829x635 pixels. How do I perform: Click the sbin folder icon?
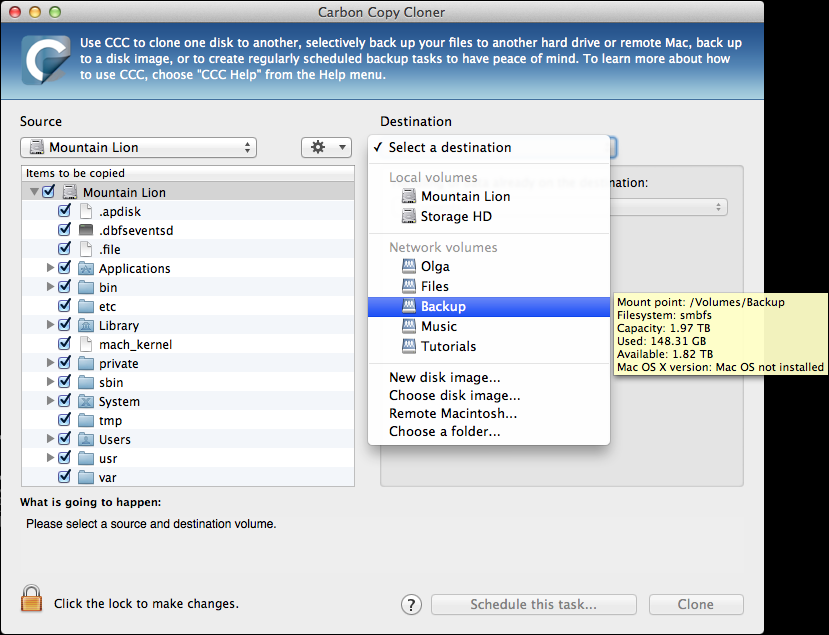[x=86, y=382]
